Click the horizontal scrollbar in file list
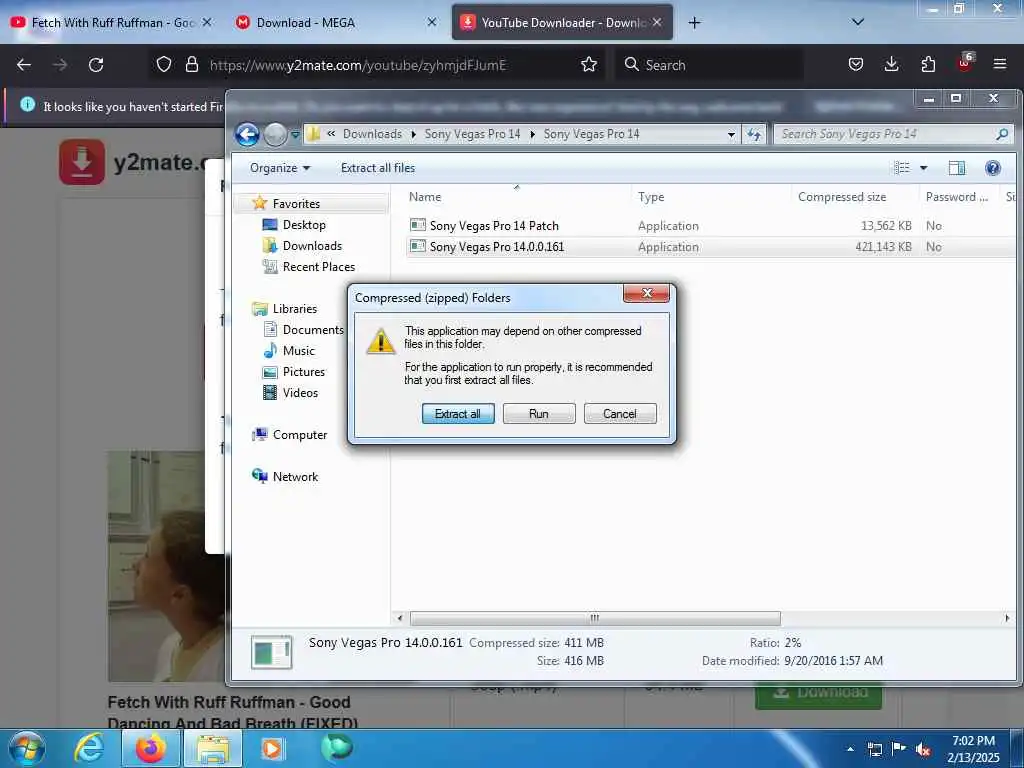1024x768 pixels. tap(594, 618)
